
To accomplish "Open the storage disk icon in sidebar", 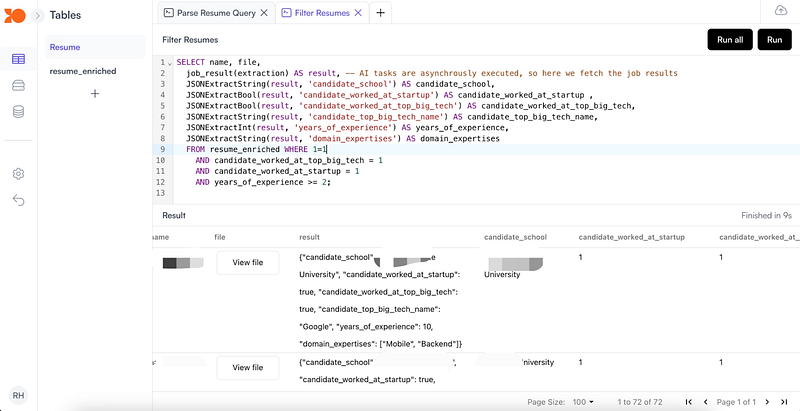I will (18, 86).
